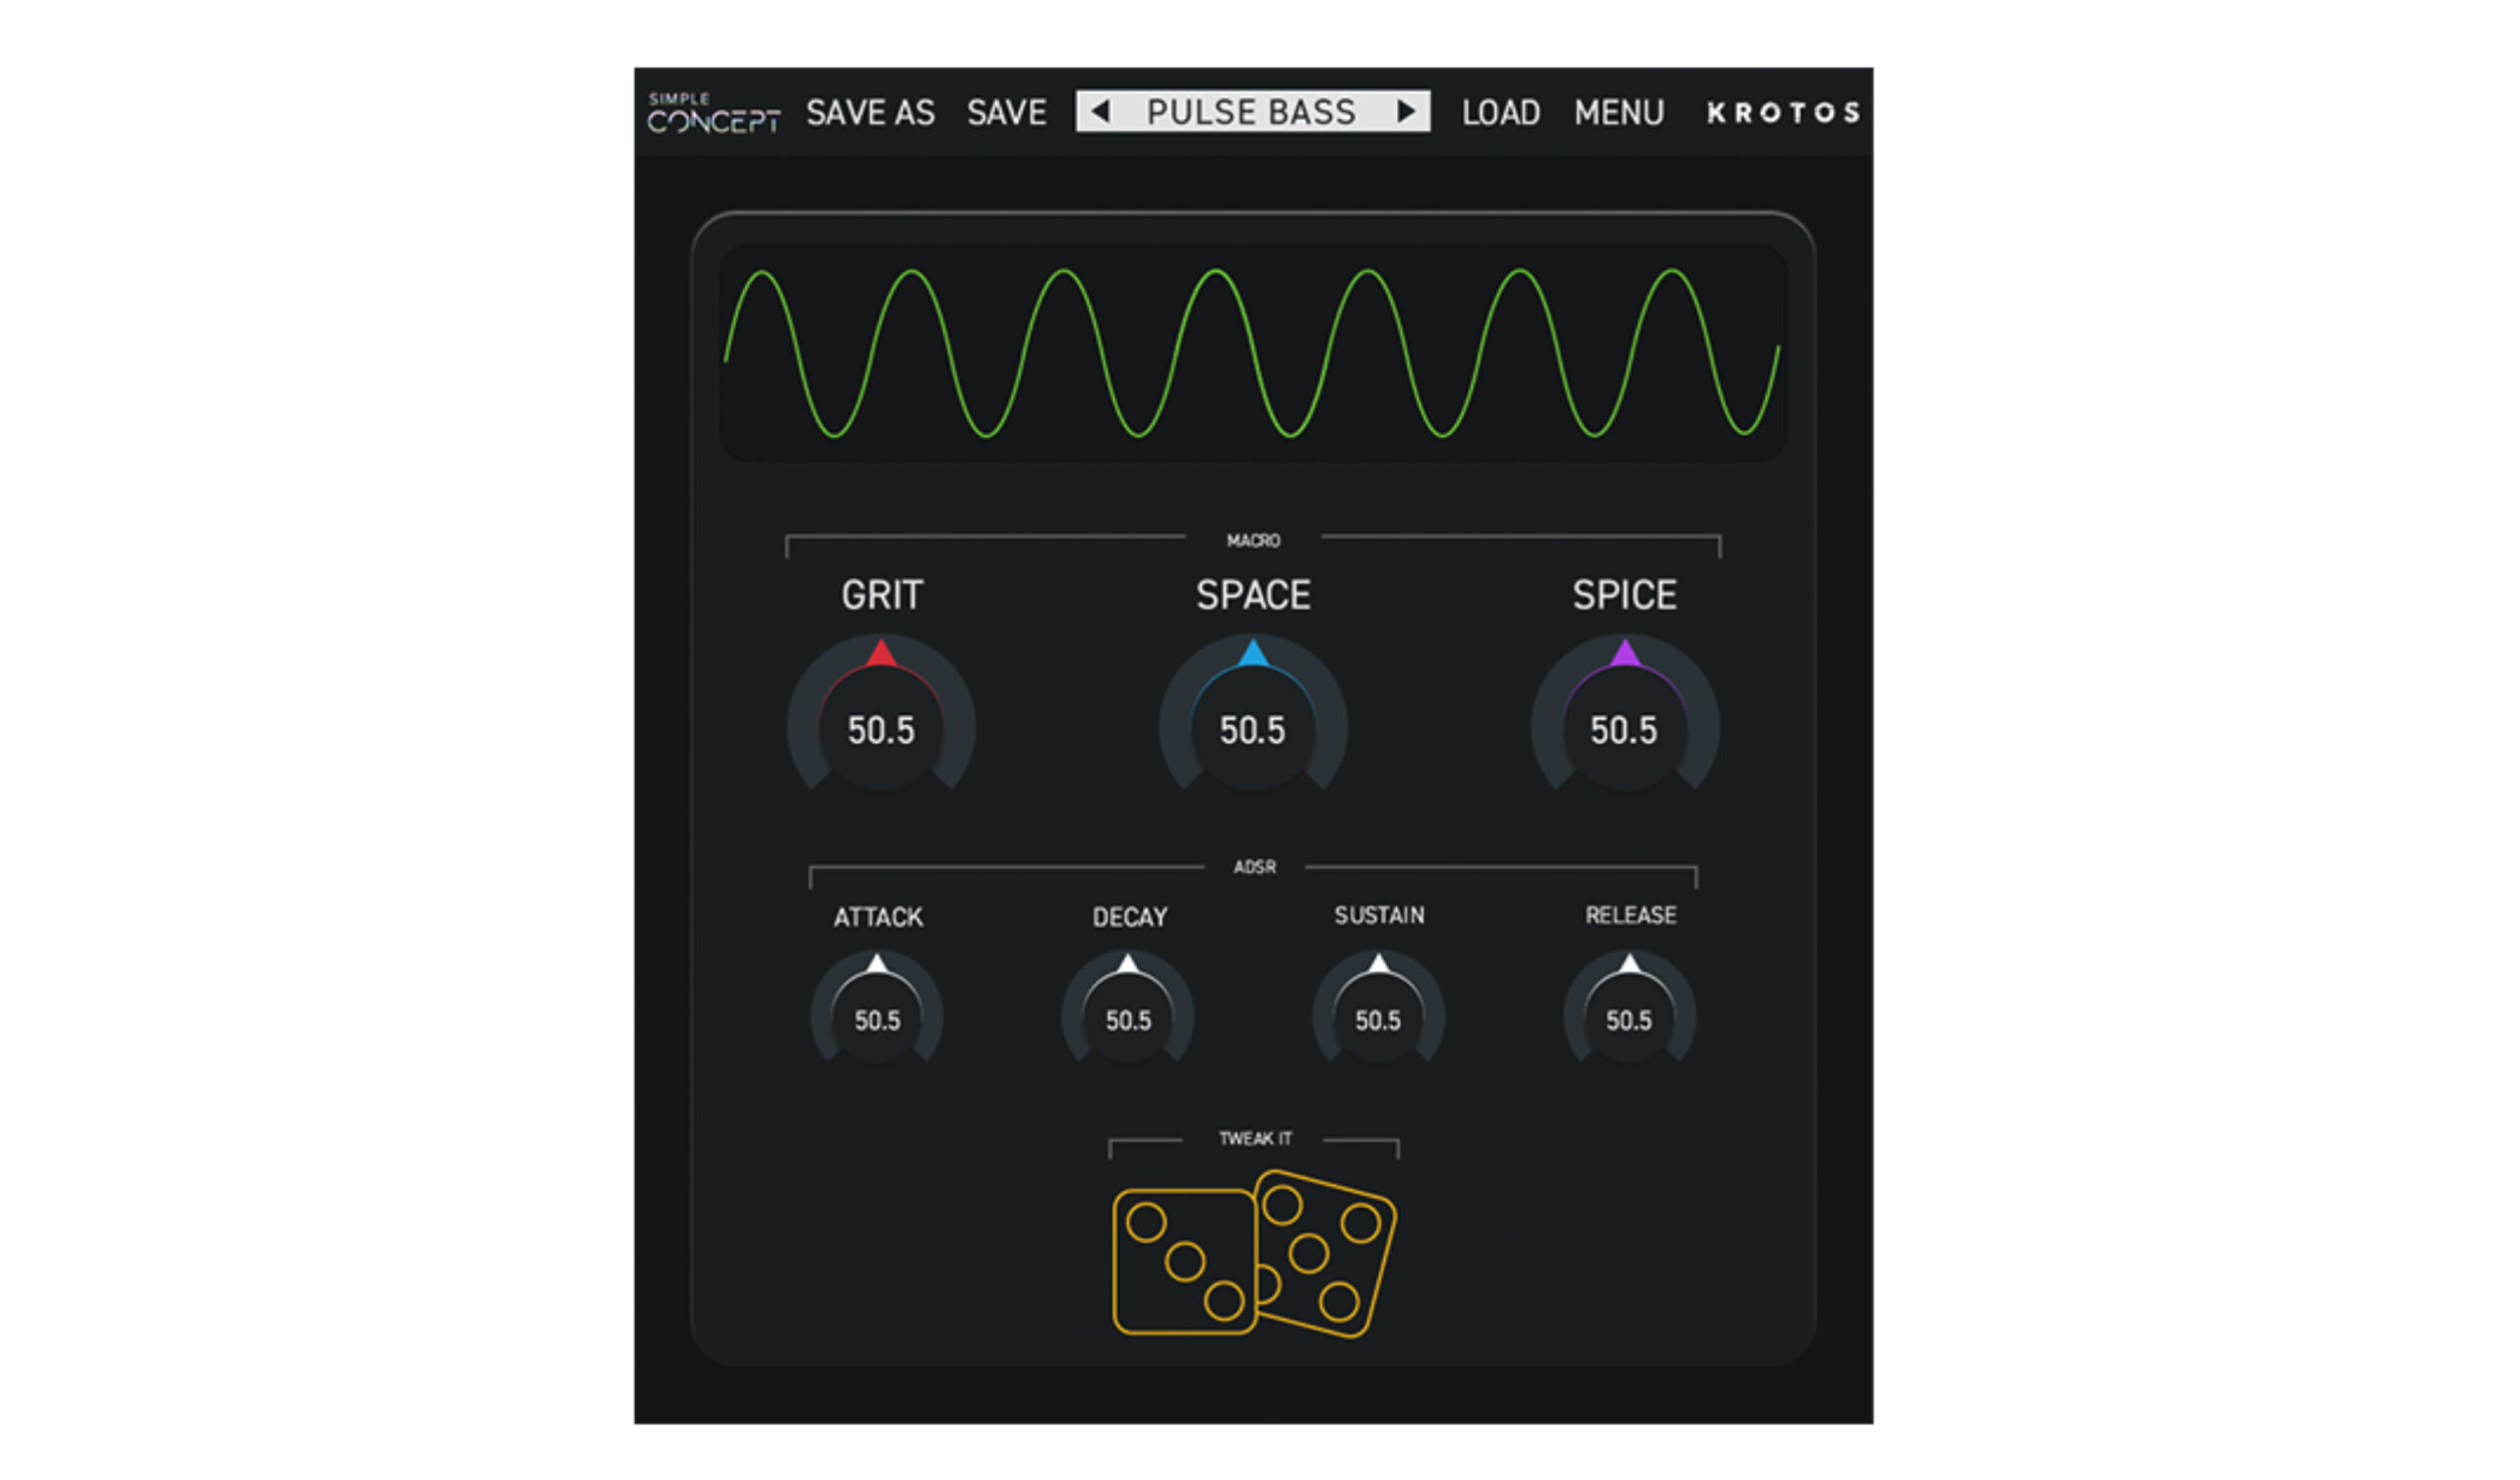Click the Simple Concept logo

click(x=713, y=113)
